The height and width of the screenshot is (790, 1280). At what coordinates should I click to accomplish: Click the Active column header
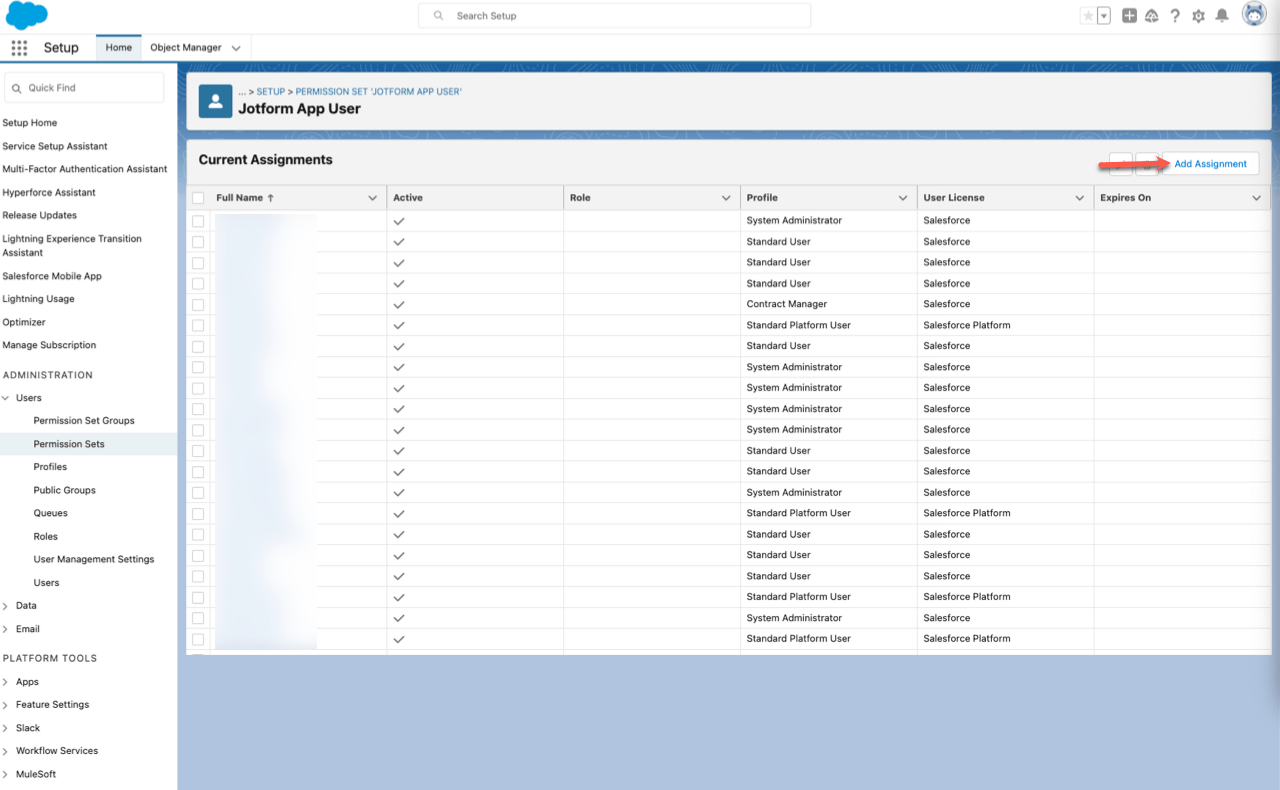(x=475, y=198)
